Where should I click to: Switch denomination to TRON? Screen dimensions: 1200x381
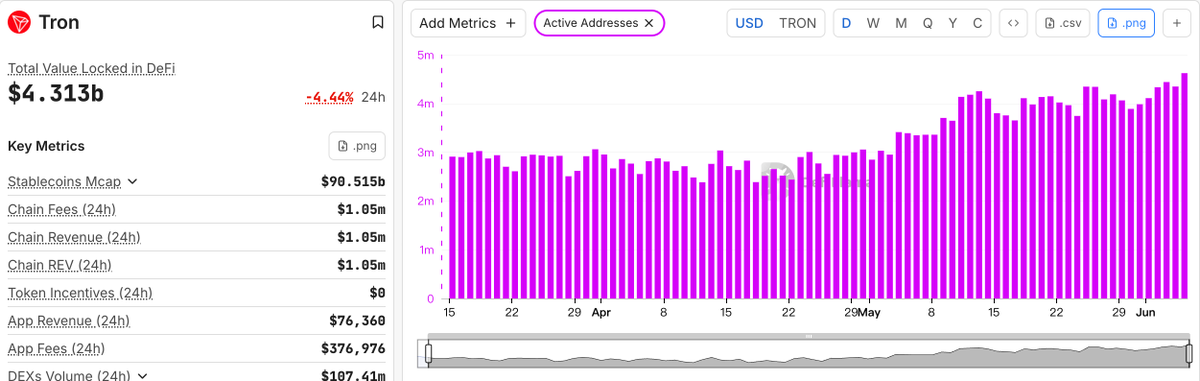[797, 23]
